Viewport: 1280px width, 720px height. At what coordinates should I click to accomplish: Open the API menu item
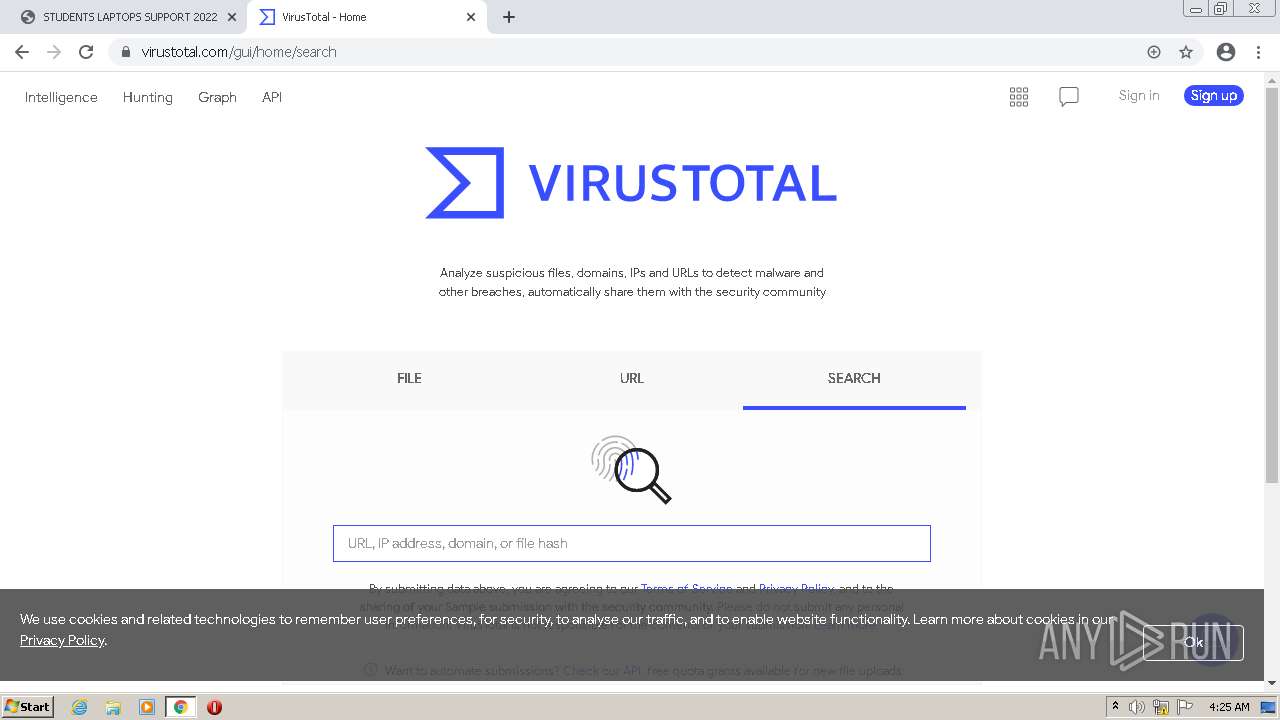(x=272, y=97)
